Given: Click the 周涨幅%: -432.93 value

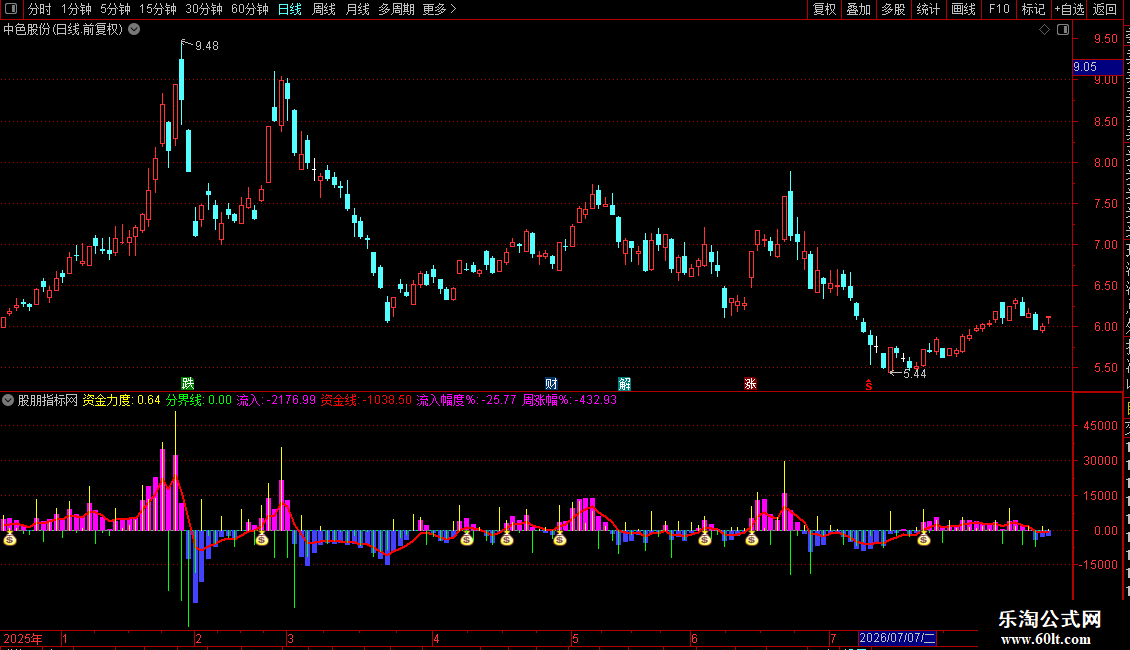Looking at the screenshot, I should (569, 400).
